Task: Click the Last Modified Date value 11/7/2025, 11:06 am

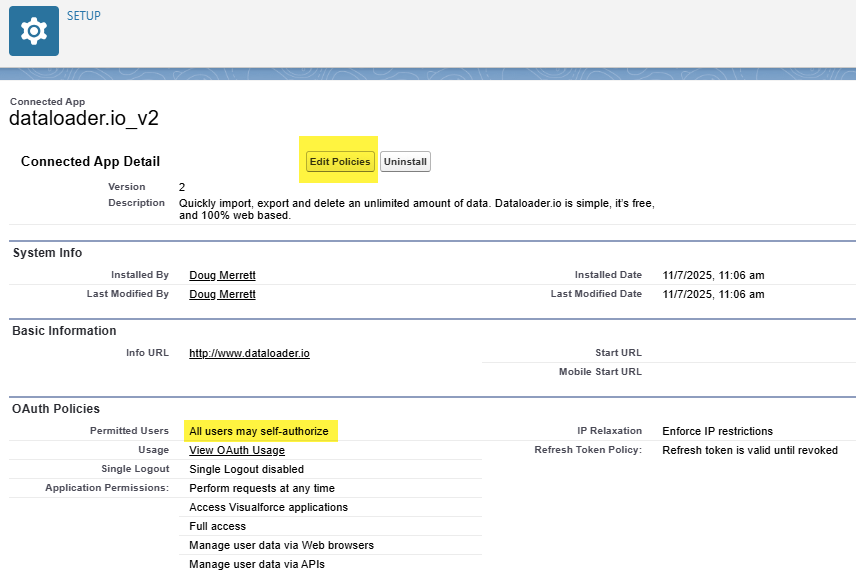Action: (x=713, y=294)
